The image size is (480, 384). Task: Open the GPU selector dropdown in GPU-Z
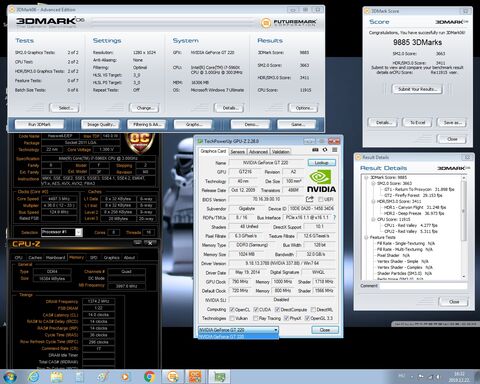pos(238,330)
